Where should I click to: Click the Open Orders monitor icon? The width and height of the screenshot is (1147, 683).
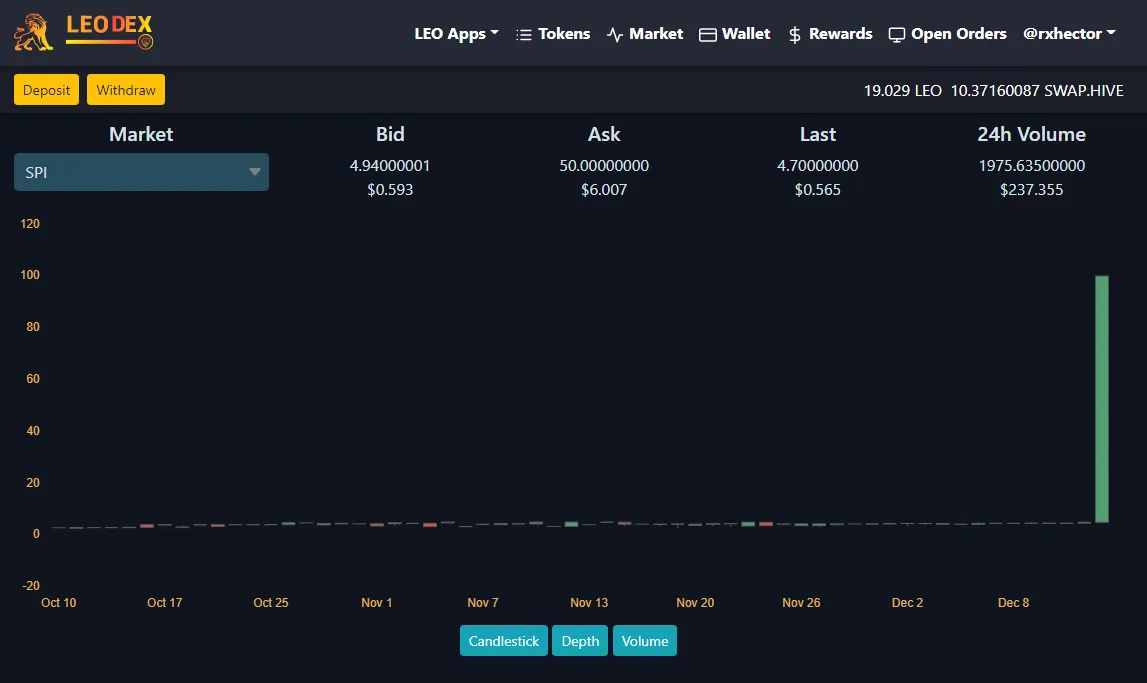(896, 34)
